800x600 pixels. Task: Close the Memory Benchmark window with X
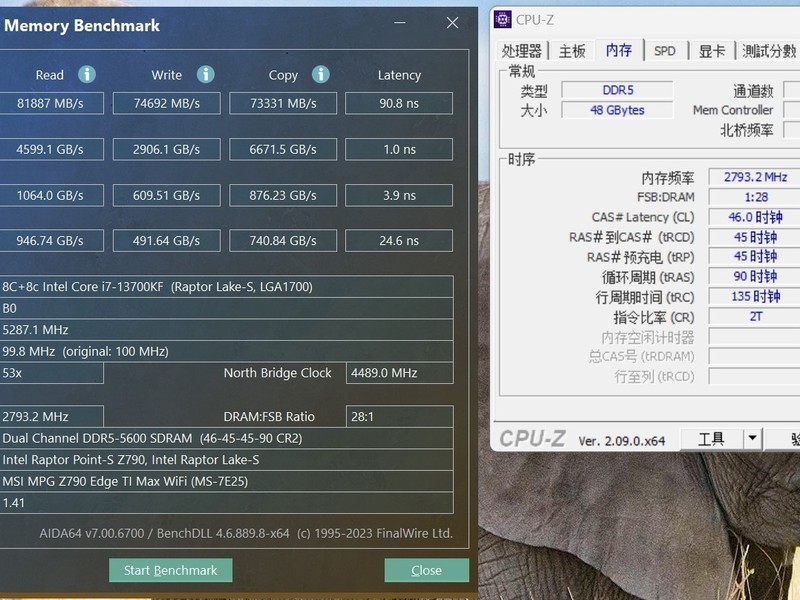tap(452, 22)
